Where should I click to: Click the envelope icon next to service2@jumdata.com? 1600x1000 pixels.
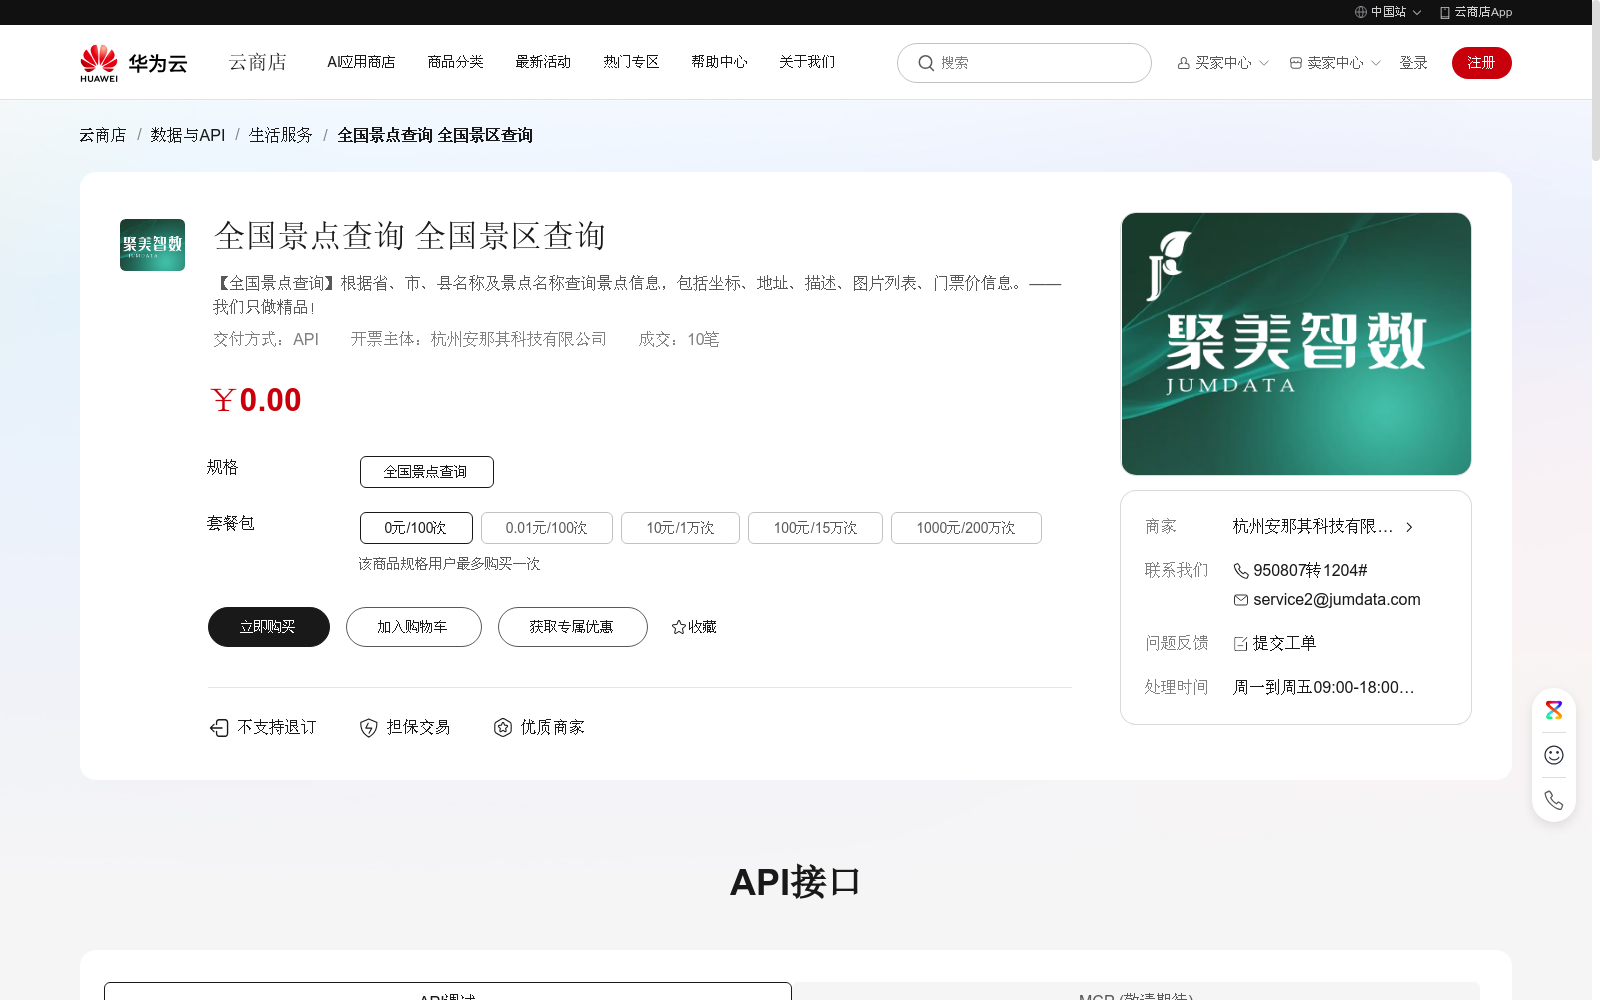coord(1241,600)
